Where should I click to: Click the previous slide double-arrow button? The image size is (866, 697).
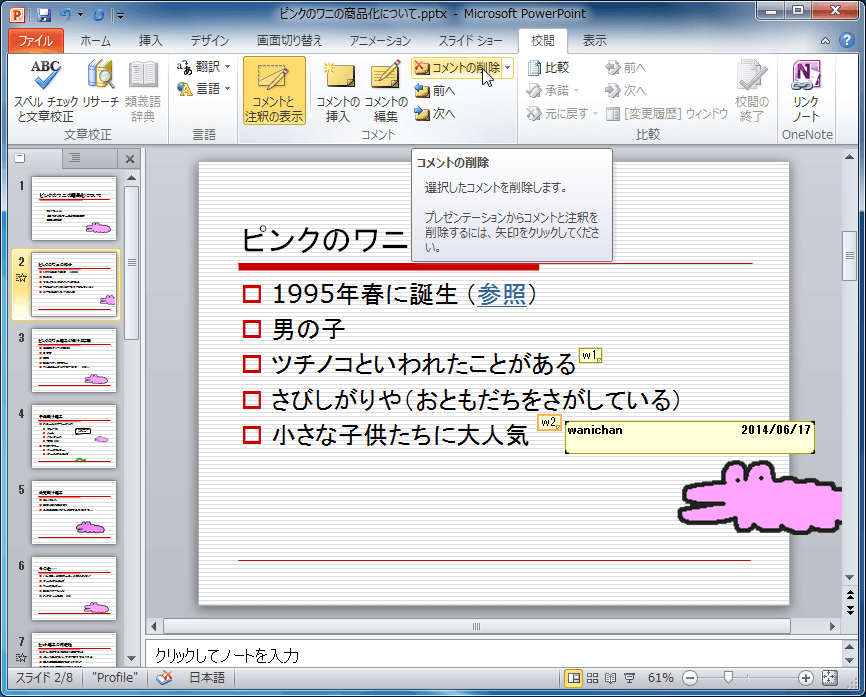[850, 595]
